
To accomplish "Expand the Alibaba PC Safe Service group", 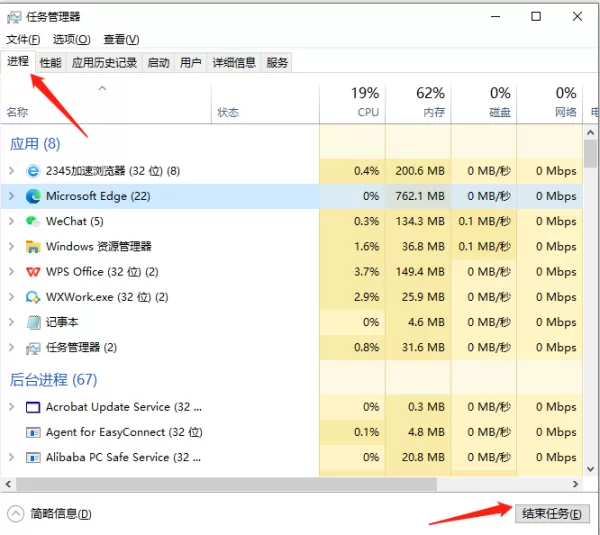I will click(x=11, y=457).
